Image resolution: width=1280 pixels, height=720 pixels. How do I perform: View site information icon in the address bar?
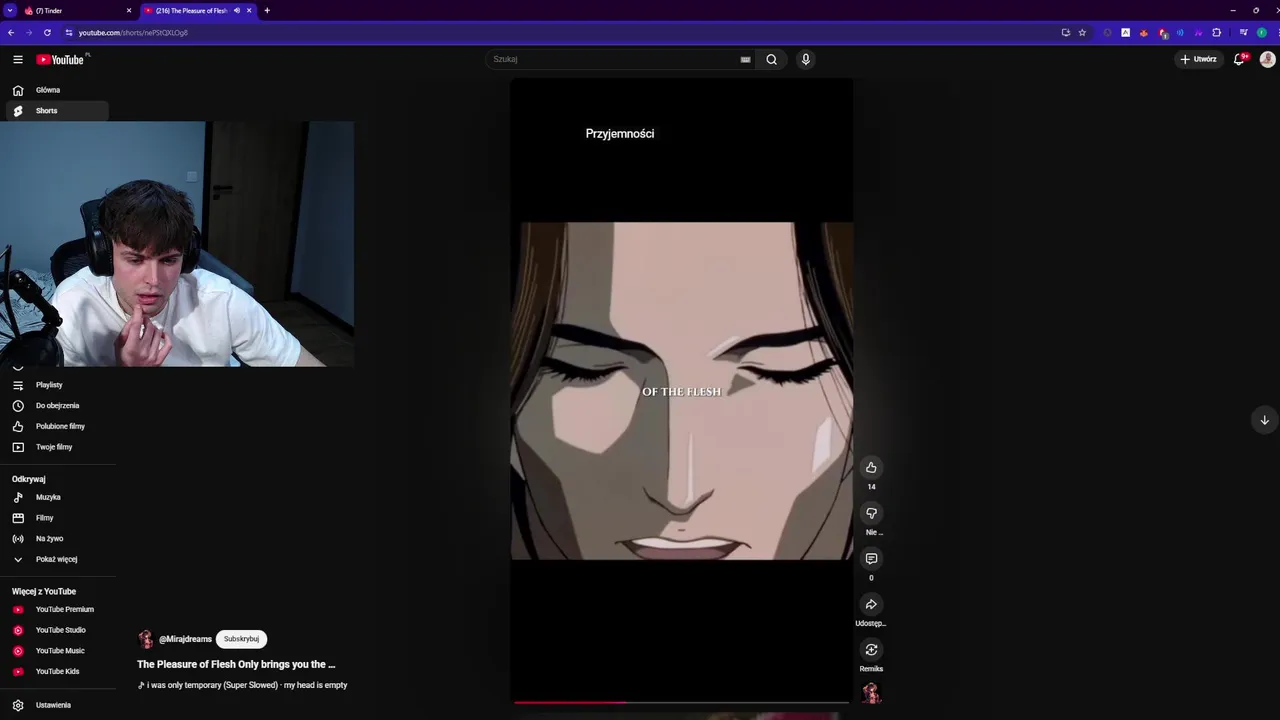pyautogui.click(x=69, y=33)
